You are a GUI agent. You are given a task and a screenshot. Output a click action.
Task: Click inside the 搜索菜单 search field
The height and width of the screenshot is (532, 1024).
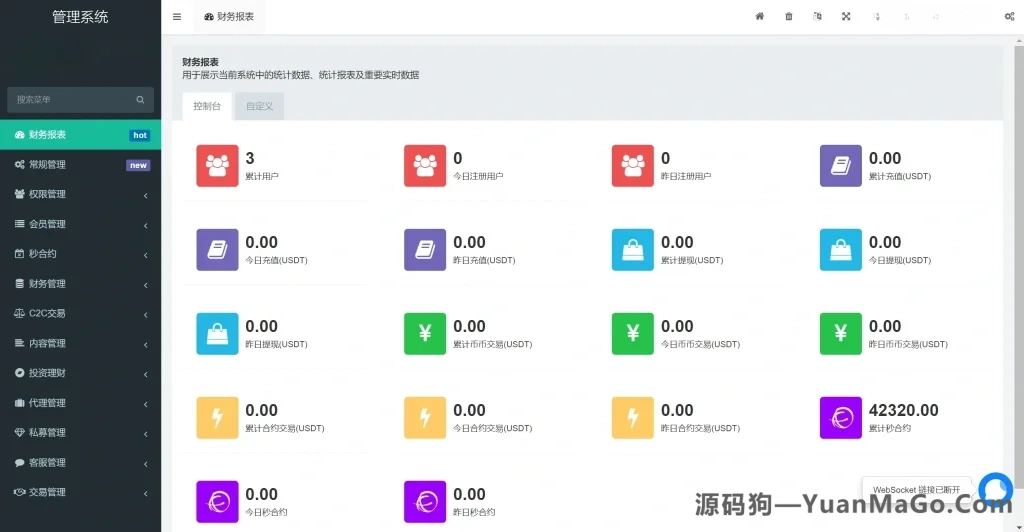[80, 100]
